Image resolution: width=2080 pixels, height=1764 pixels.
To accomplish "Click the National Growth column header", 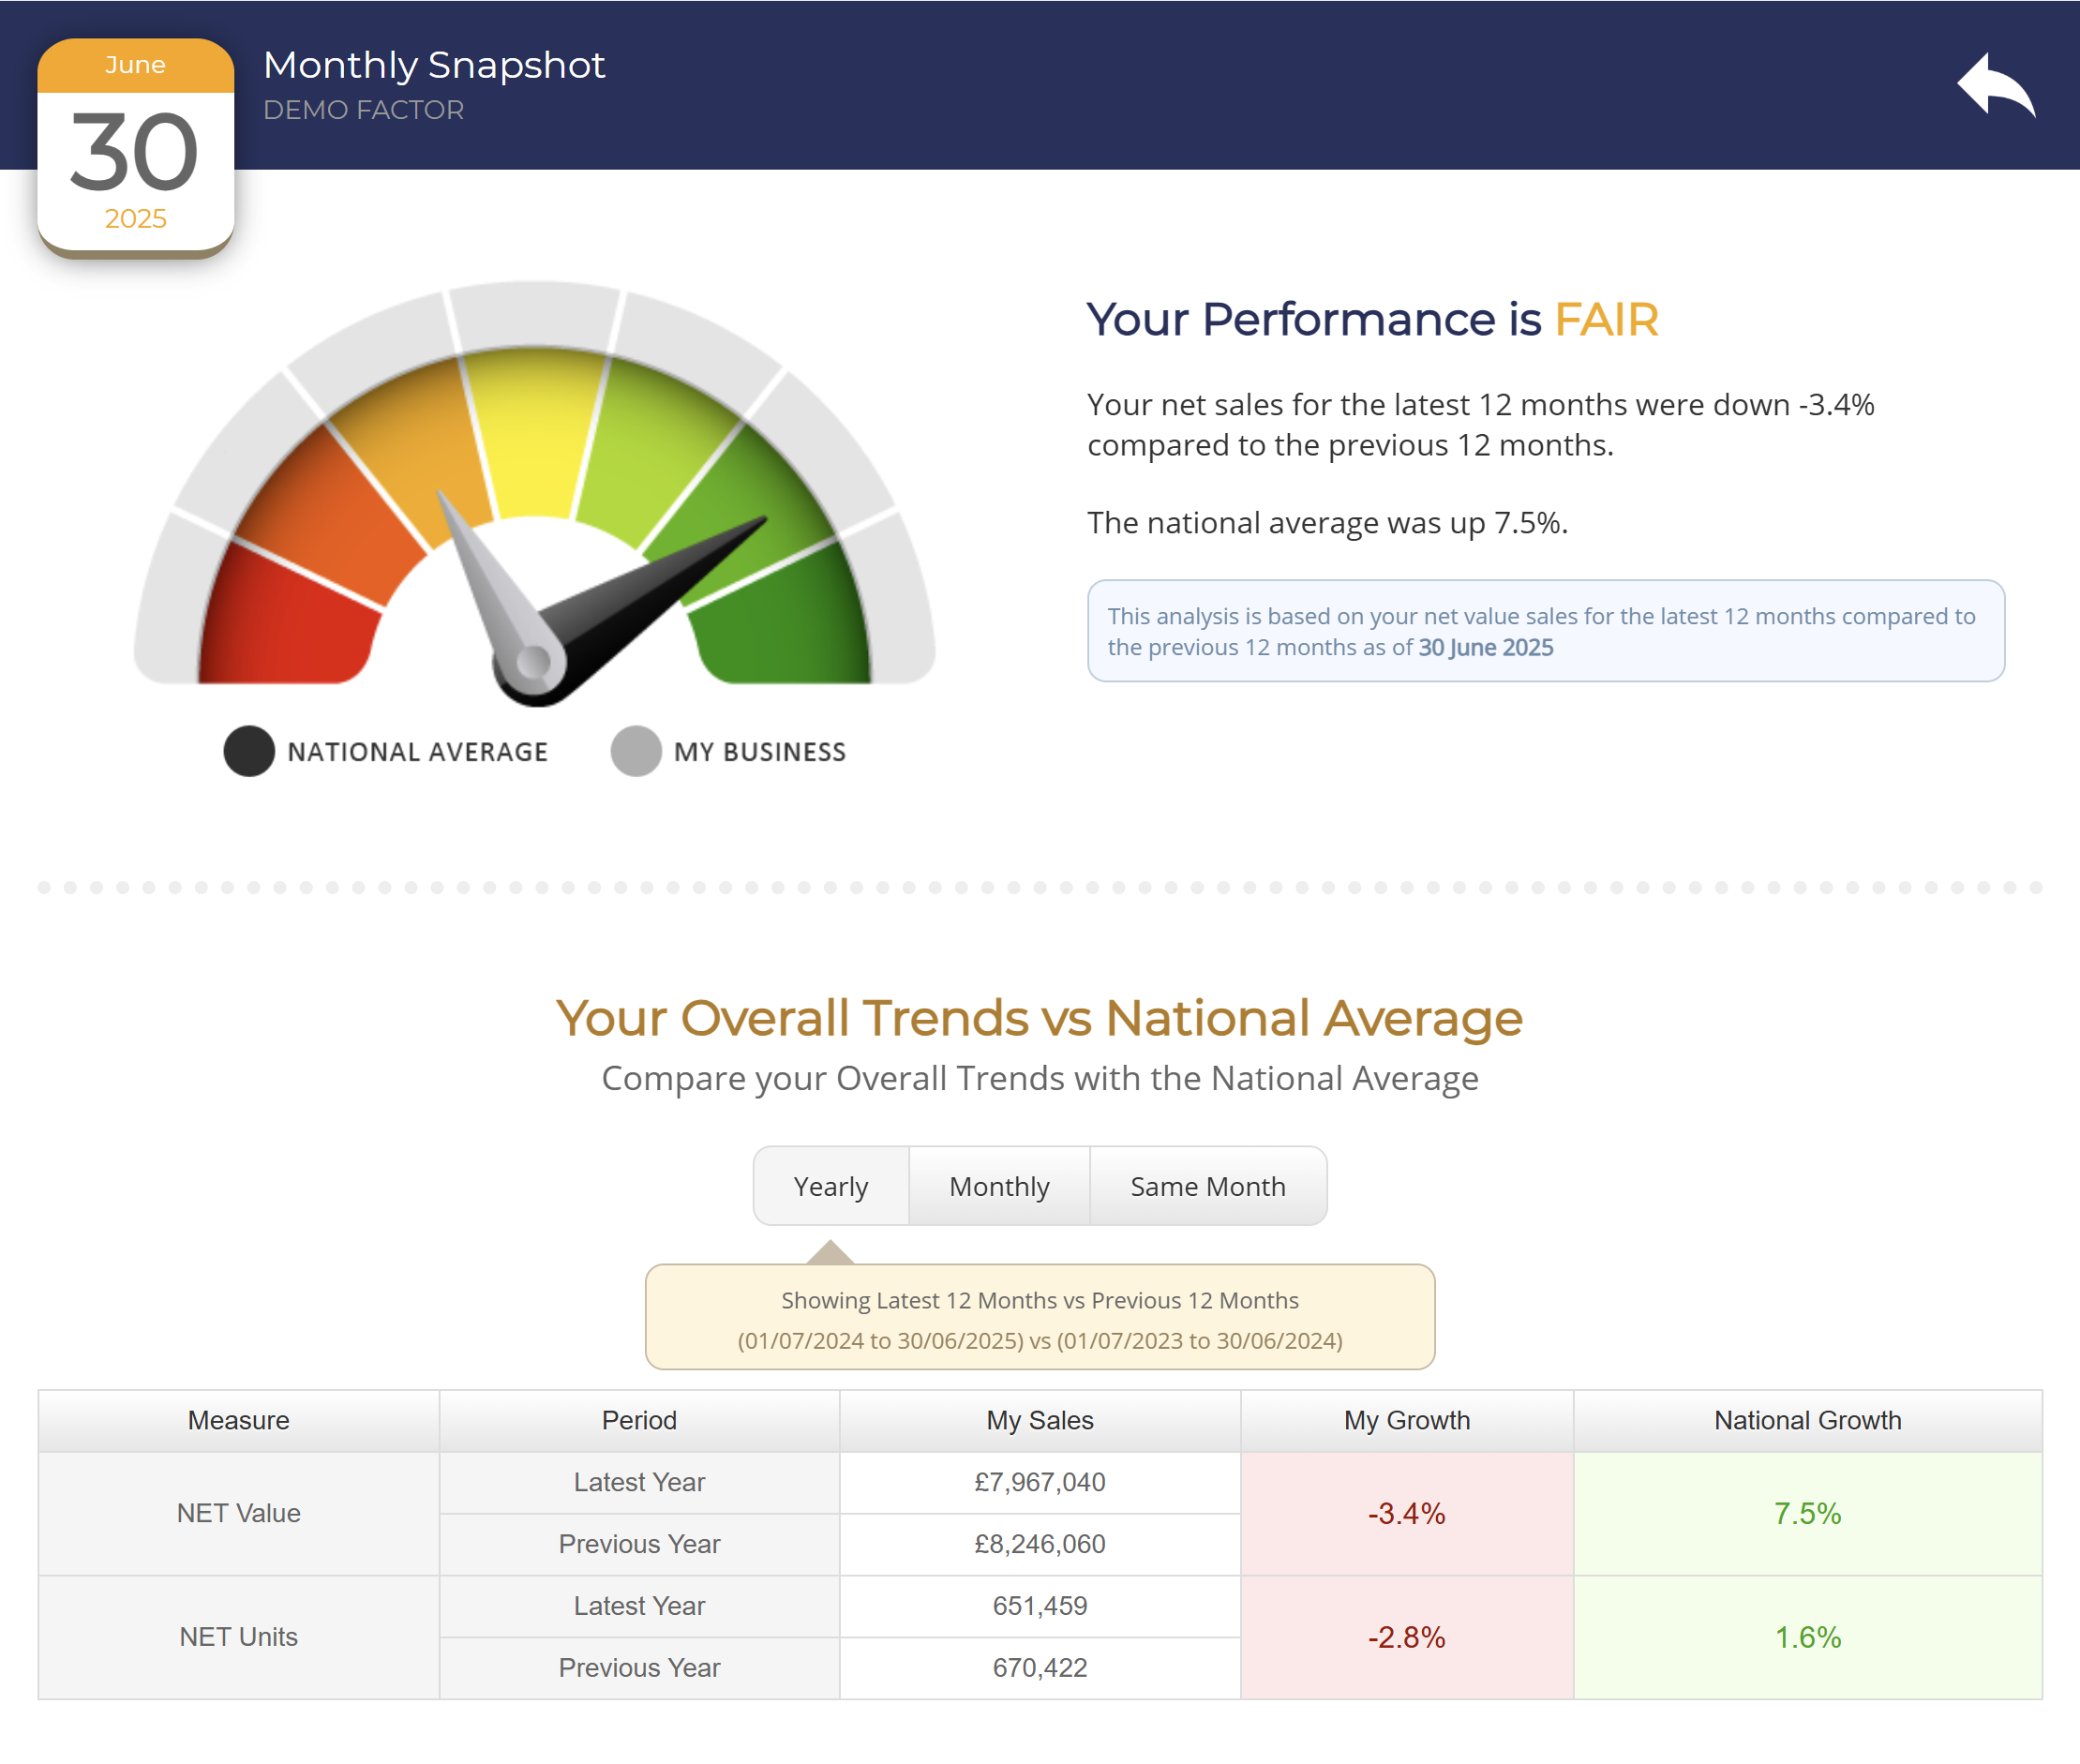I will [1807, 1420].
